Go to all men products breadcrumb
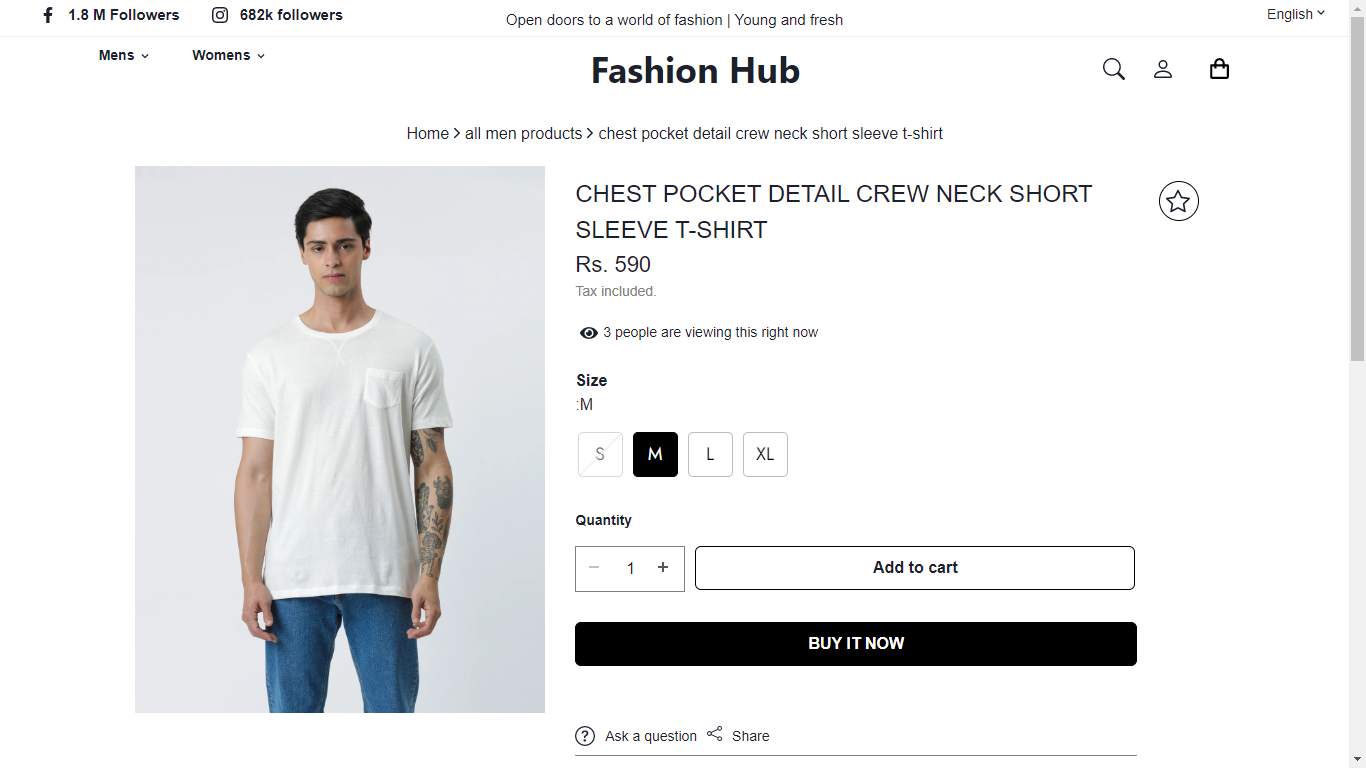This screenshot has width=1366, height=768. [x=523, y=133]
